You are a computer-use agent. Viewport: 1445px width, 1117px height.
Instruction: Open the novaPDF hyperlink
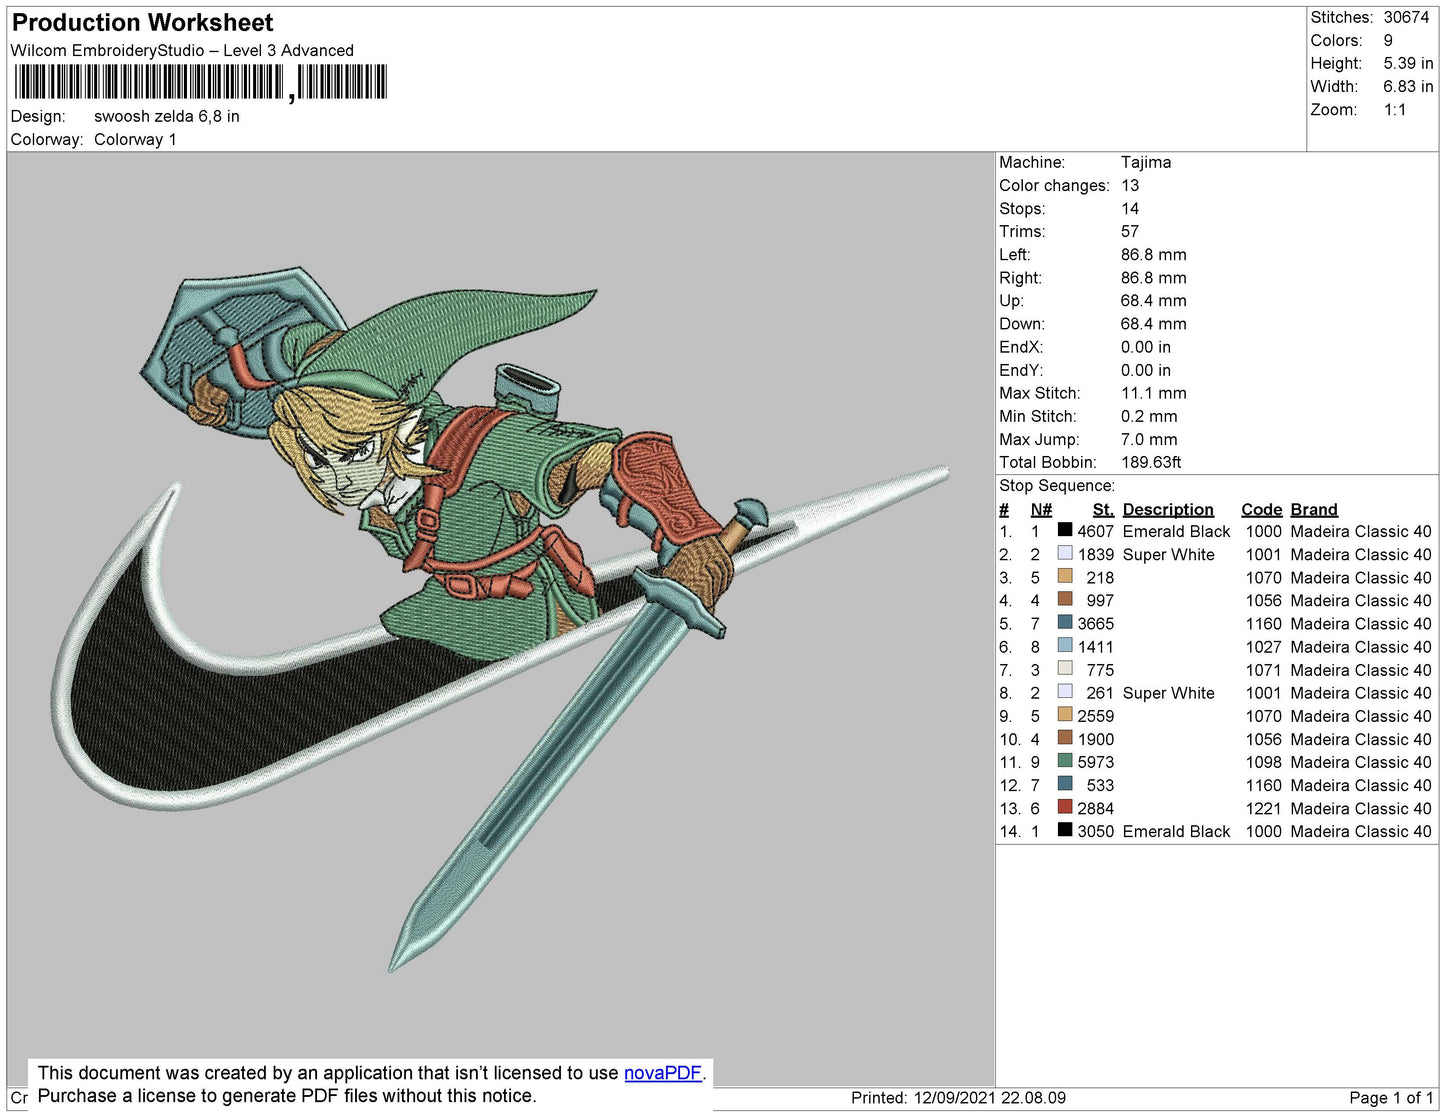tap(662, 1073)
